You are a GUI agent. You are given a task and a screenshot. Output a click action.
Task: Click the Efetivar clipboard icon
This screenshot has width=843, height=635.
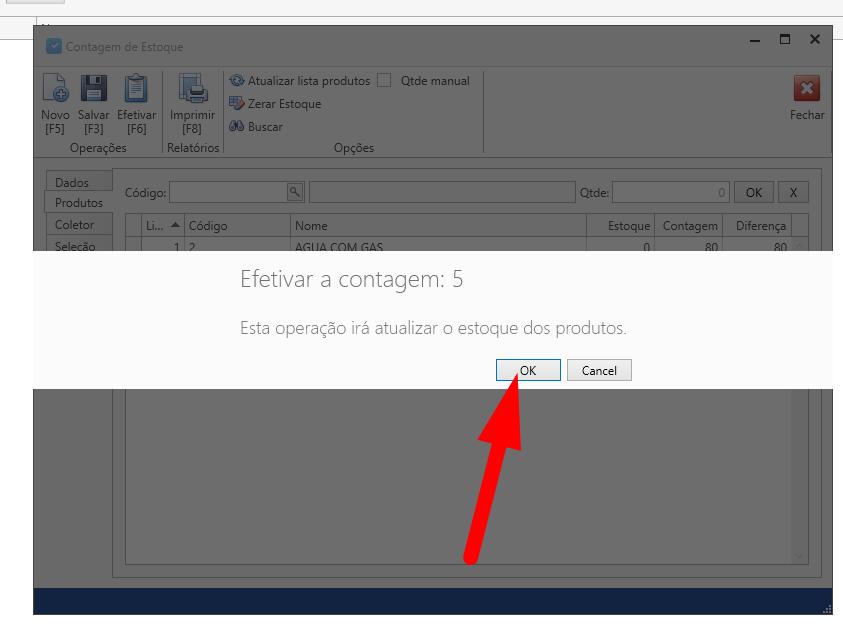point(136,90)
